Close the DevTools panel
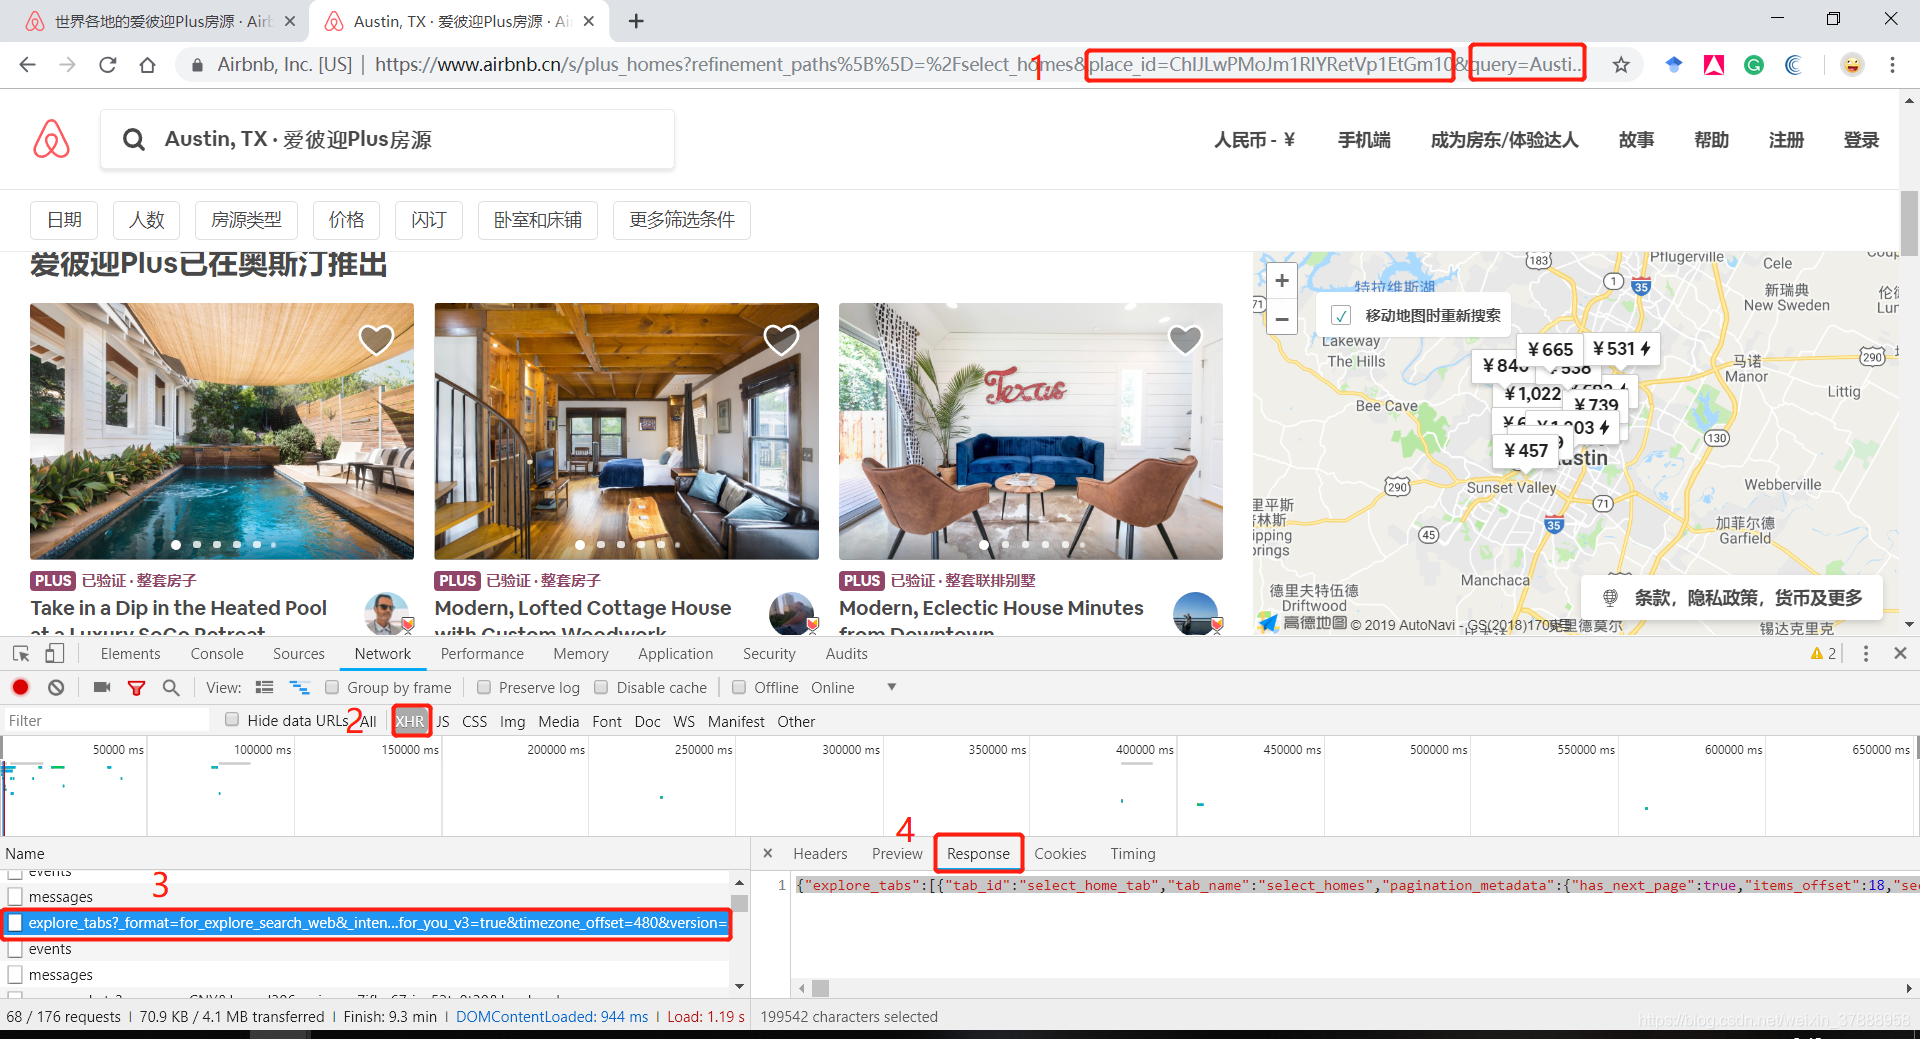 [x=1900, y=653]
